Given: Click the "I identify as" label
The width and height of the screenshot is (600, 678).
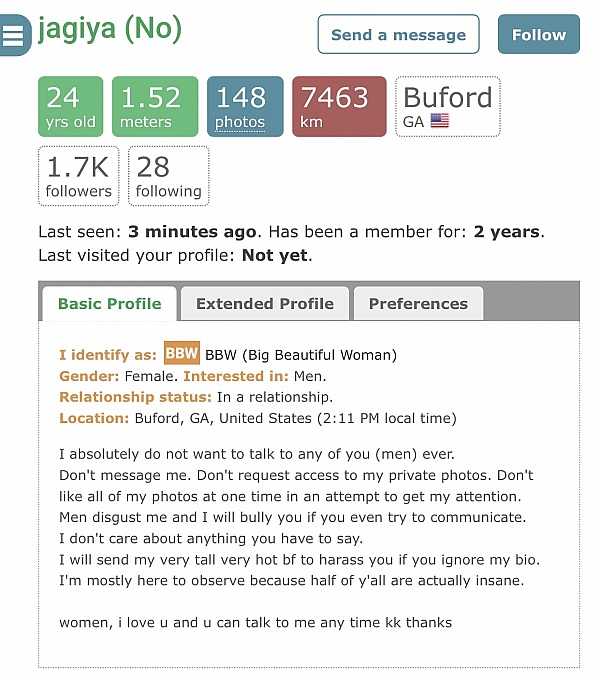Looking at the screenshot, I should point(108,355).
